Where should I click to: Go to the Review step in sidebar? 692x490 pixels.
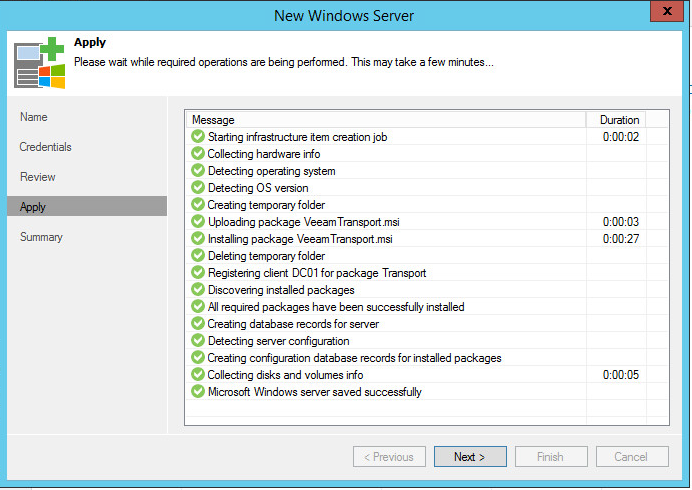click(x=38, y=177)
